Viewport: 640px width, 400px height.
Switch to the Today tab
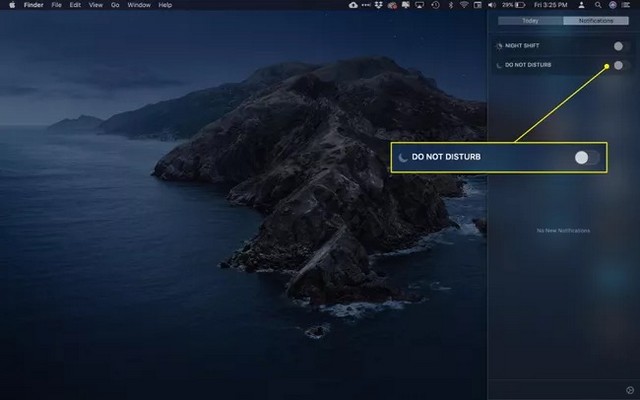(x=530, y=20)
